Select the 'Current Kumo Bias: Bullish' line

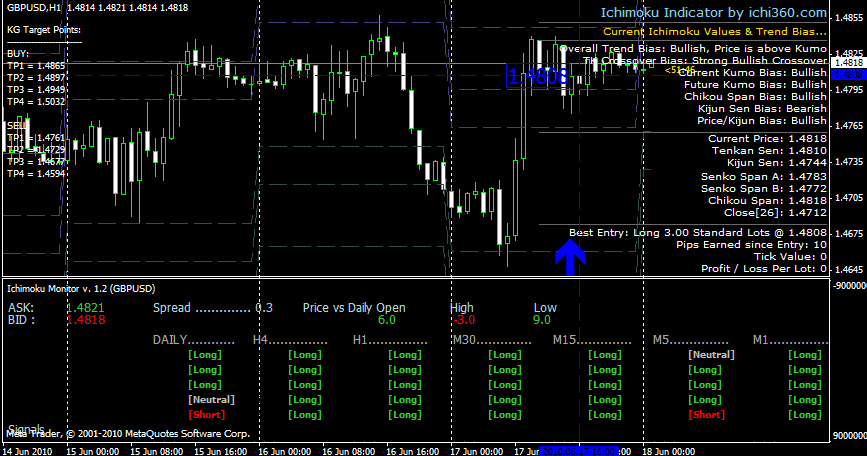click(753, 72)
